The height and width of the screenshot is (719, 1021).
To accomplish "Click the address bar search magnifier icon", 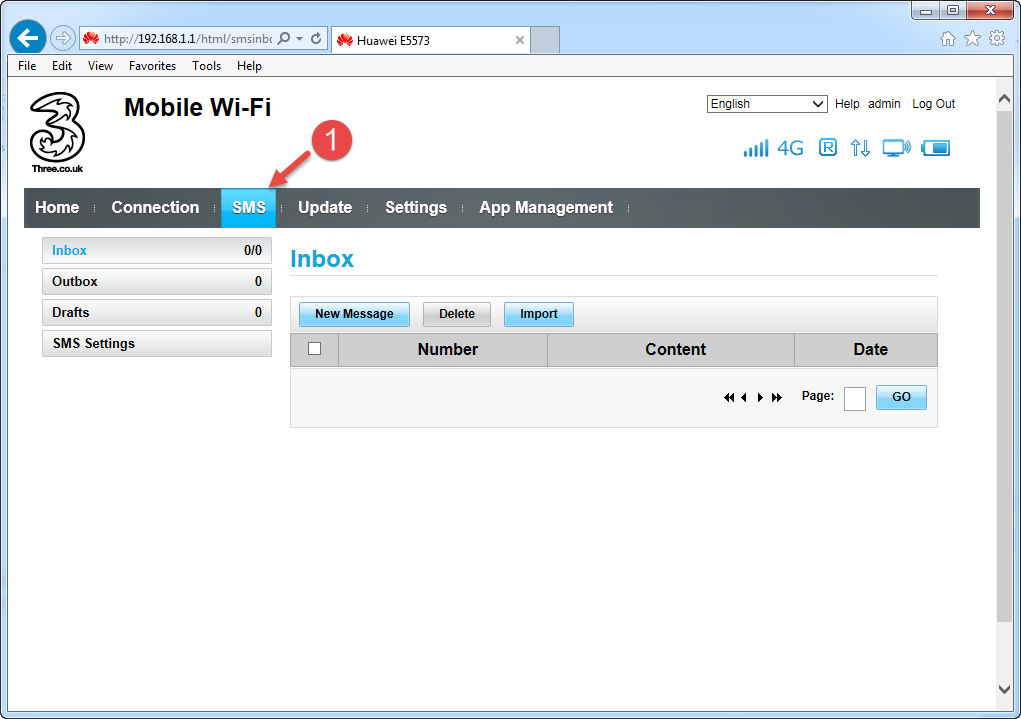I will pyautogui.click(x=284, y=38).
